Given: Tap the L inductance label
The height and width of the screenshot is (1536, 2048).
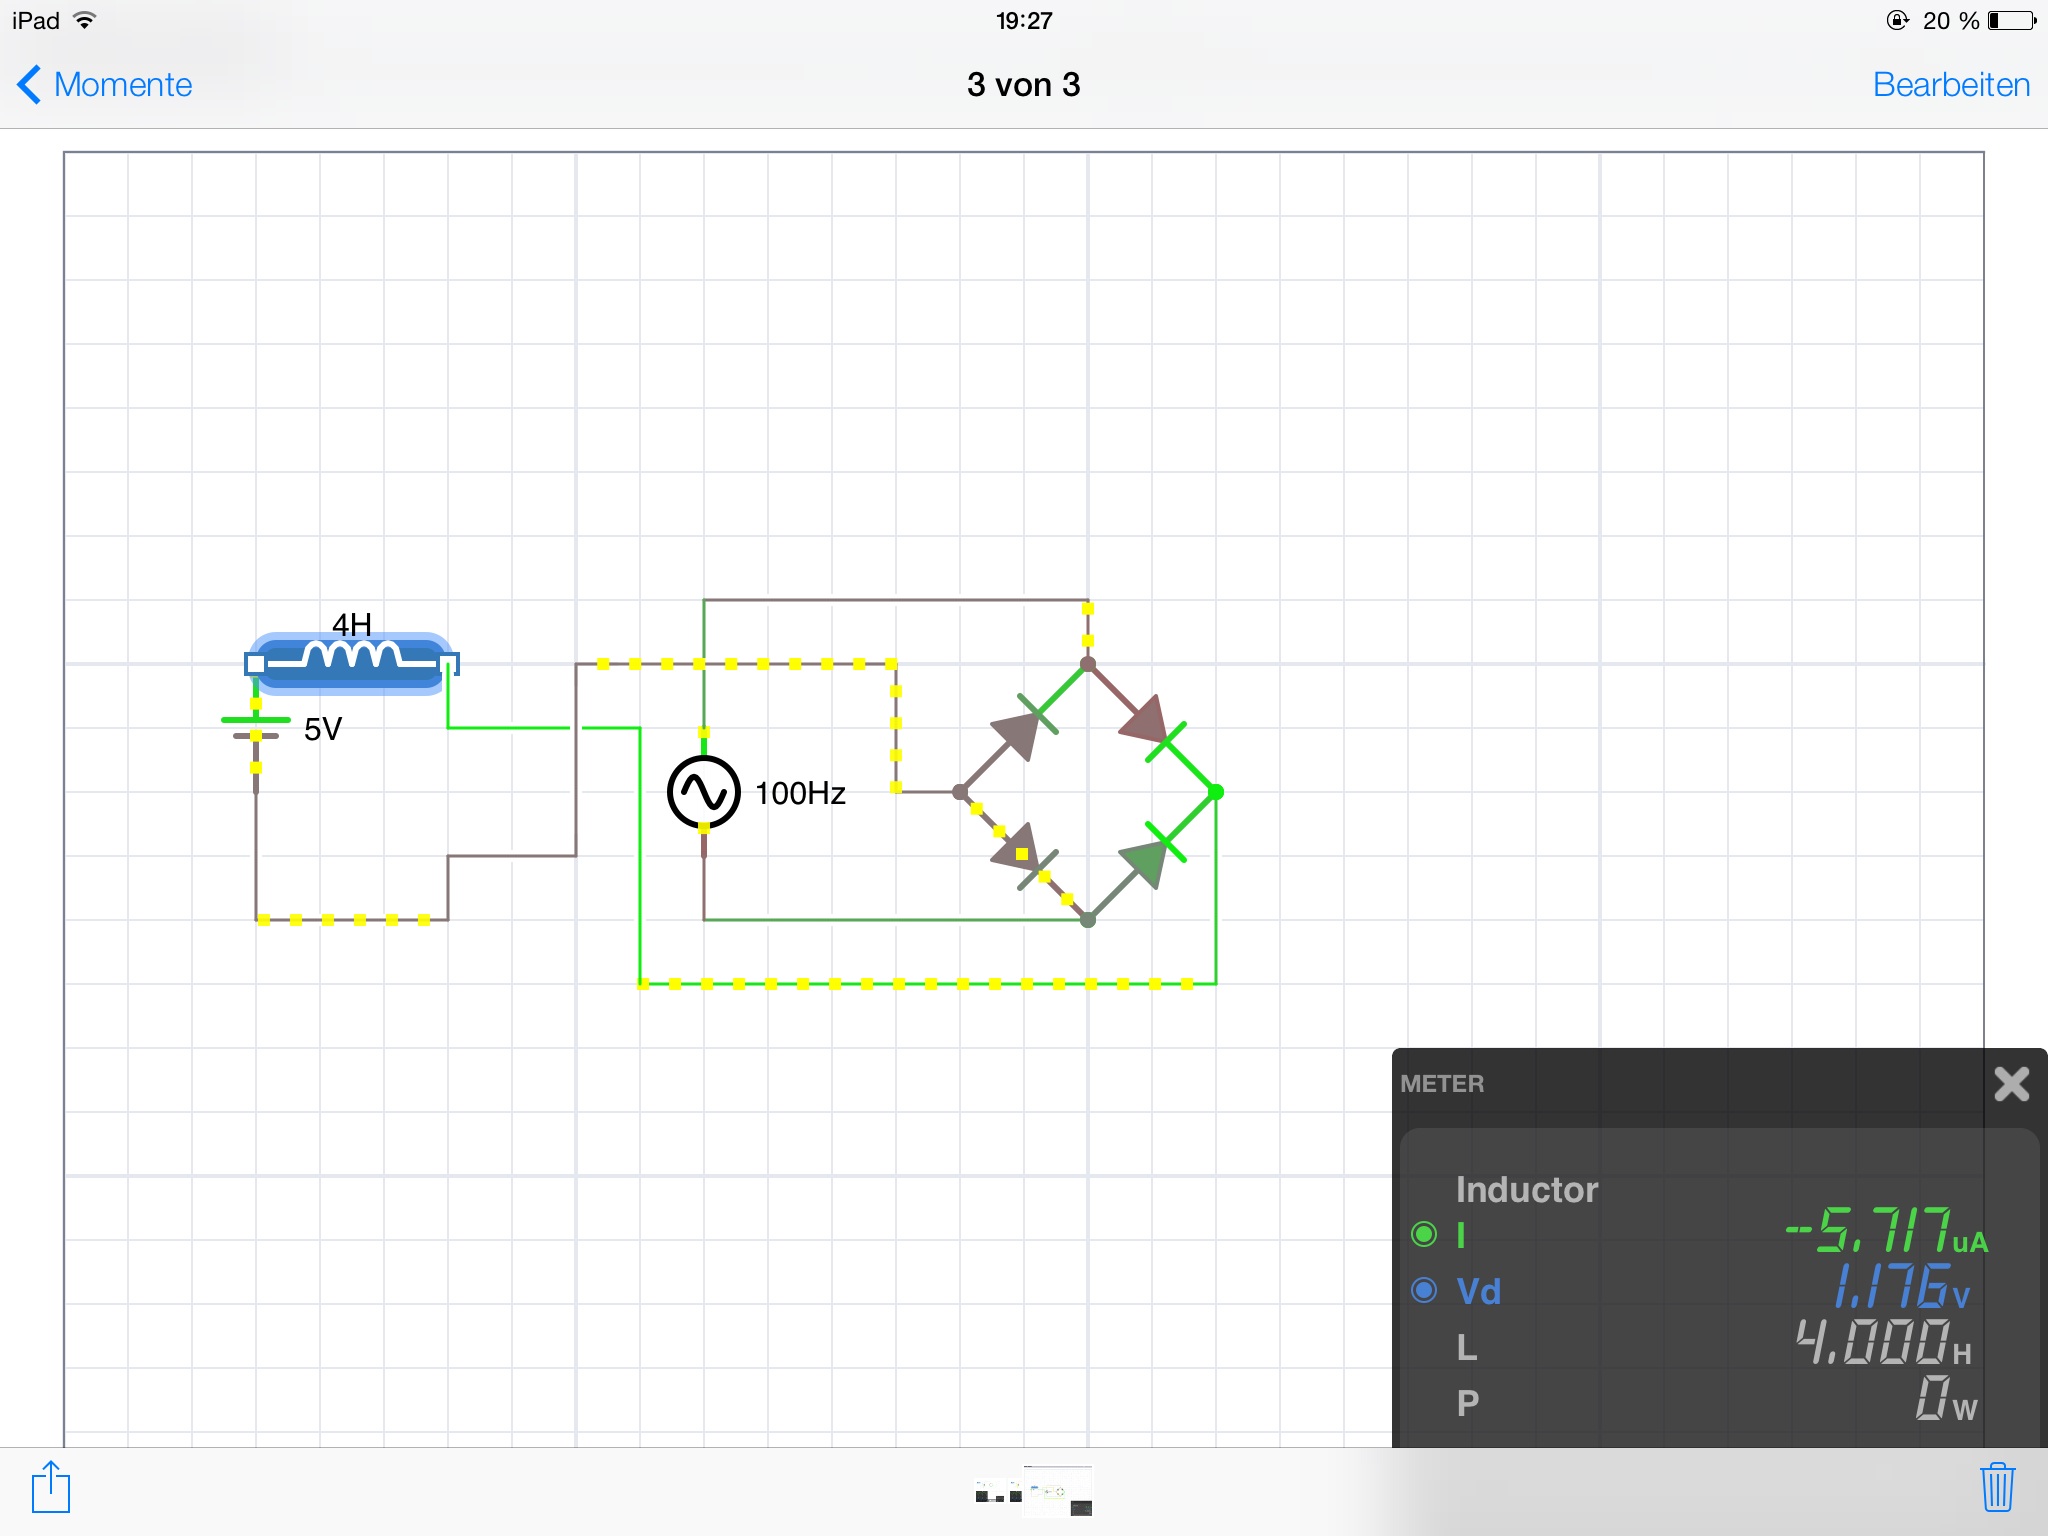Looking at the screenshot, I should click(x=1467, y=1347).
